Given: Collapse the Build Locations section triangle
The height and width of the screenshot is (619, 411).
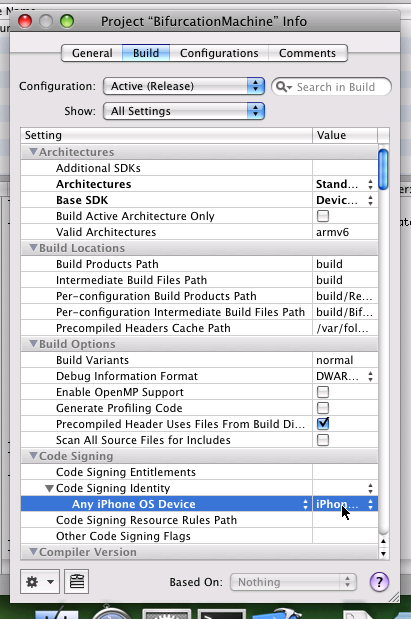Looking at the screenshot, I should pyautogui.click(x=34, y=248).
